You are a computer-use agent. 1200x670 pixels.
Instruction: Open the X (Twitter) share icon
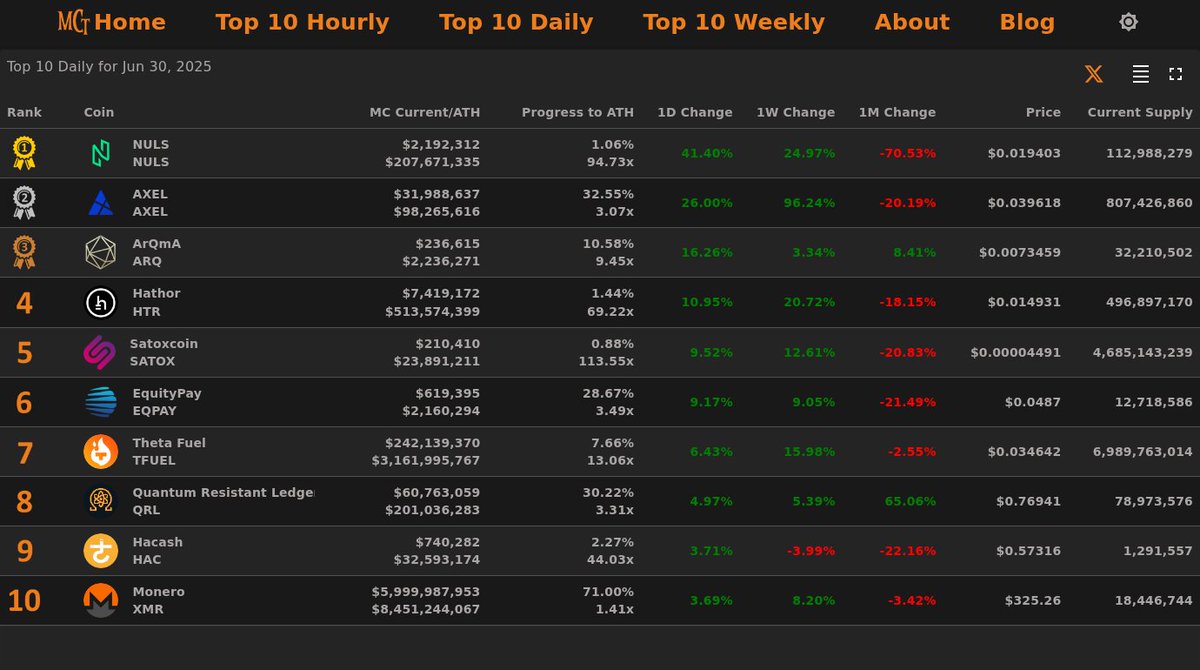click(x=1094, y=74)
